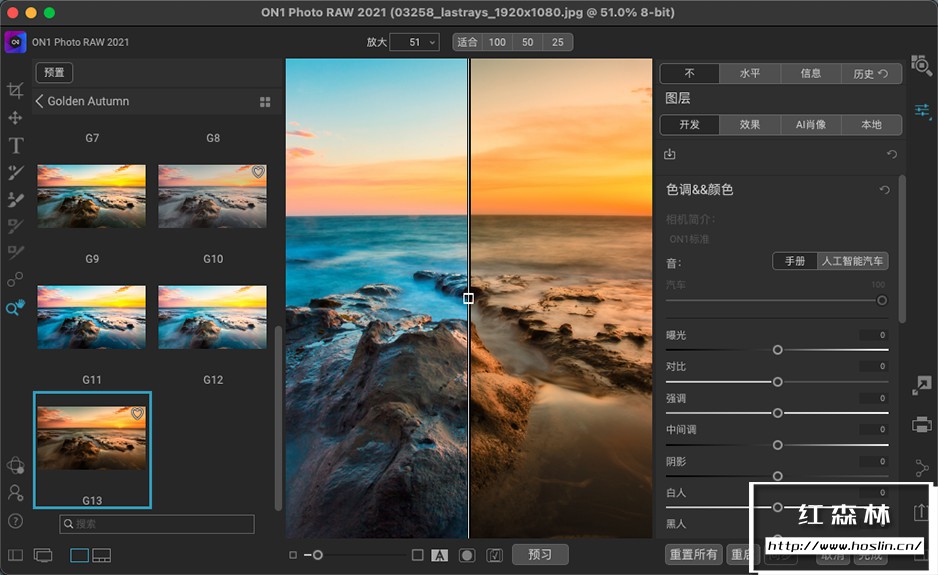
Task: Favorite the G13 preset heart
Action: point(138,413)
